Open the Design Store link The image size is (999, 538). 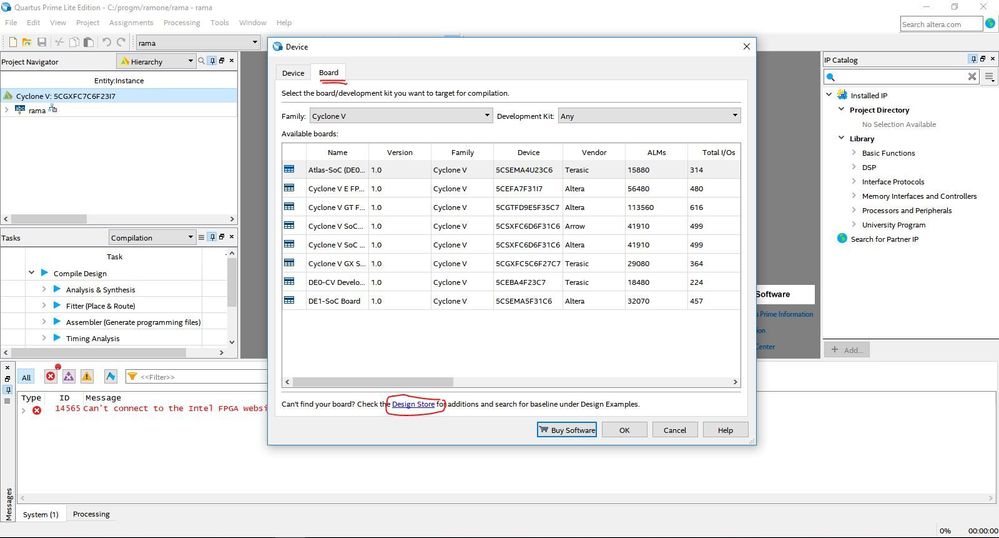413,404
